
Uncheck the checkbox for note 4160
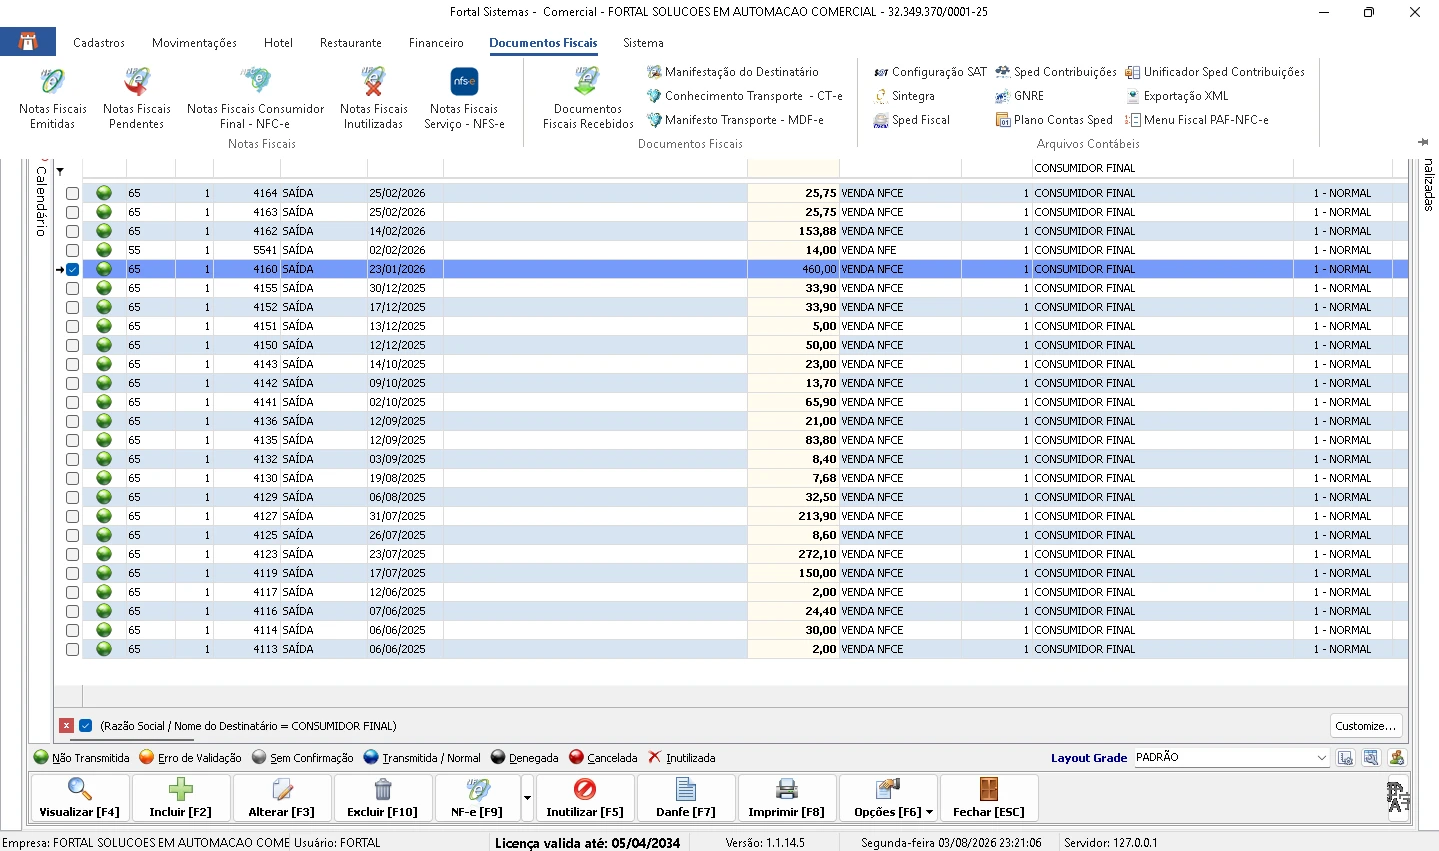pos(72,269)
